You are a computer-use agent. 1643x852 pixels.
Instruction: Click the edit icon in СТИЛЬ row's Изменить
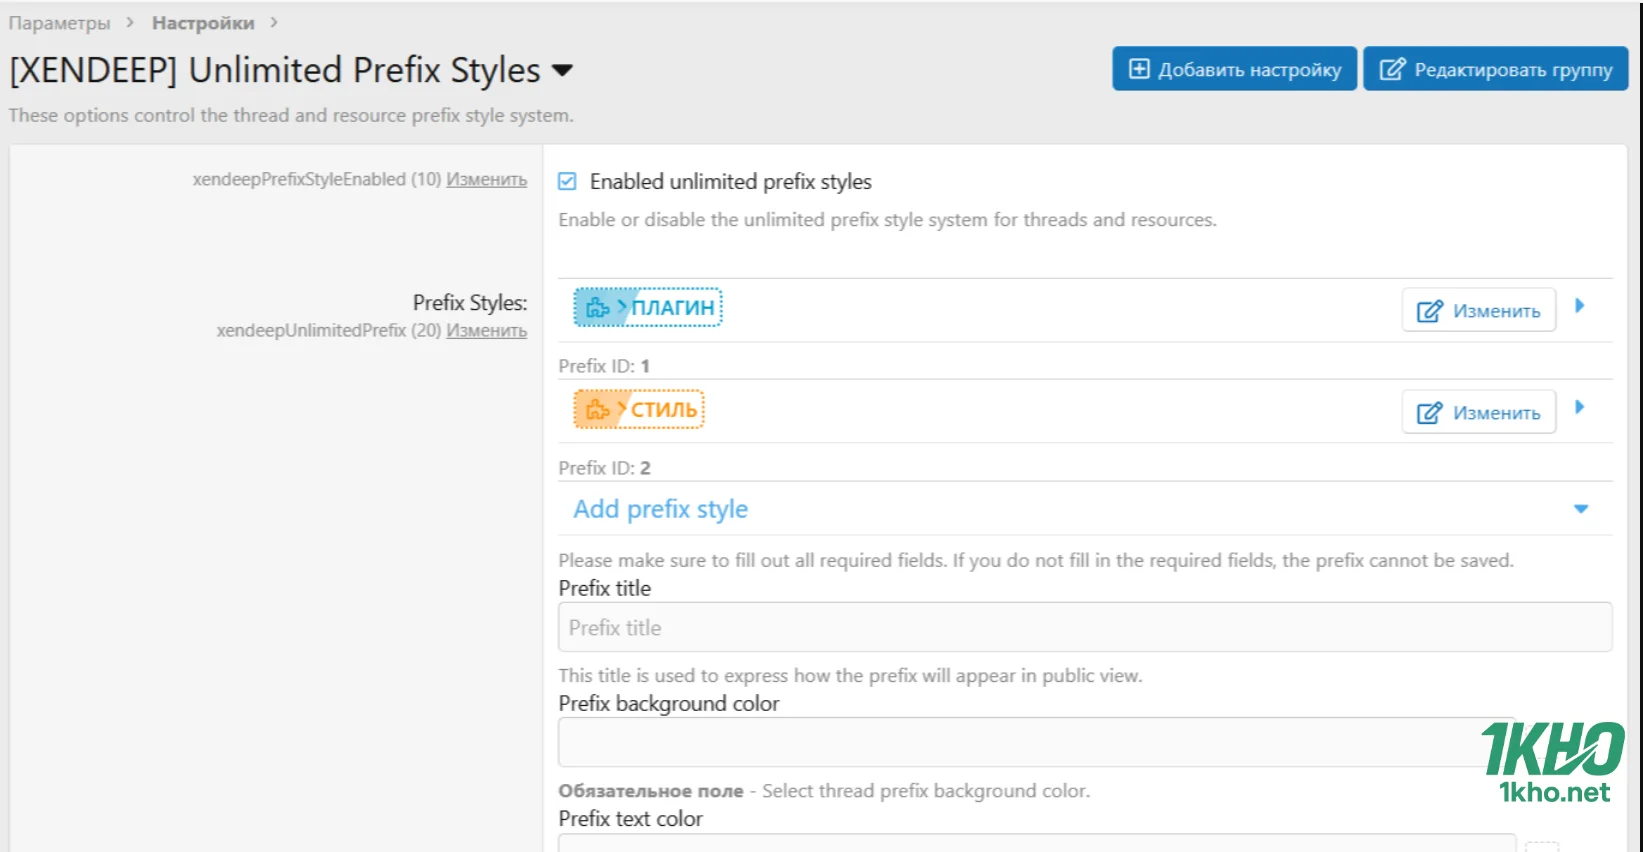1430,413
